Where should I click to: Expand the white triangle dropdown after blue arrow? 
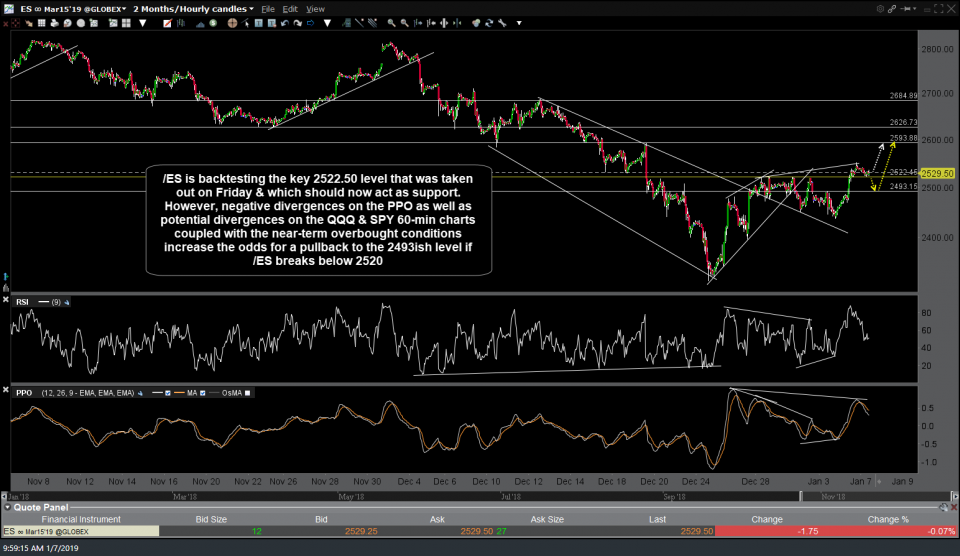tap(328, 23)
